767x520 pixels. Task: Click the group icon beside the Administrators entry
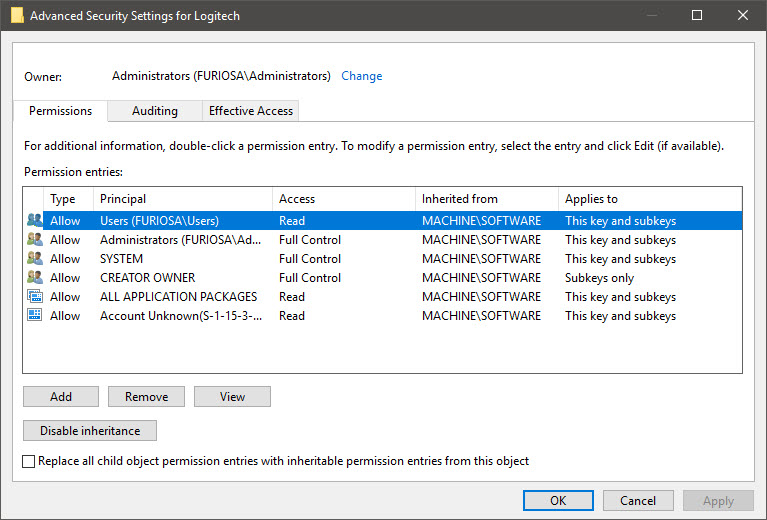pos(35,239)
